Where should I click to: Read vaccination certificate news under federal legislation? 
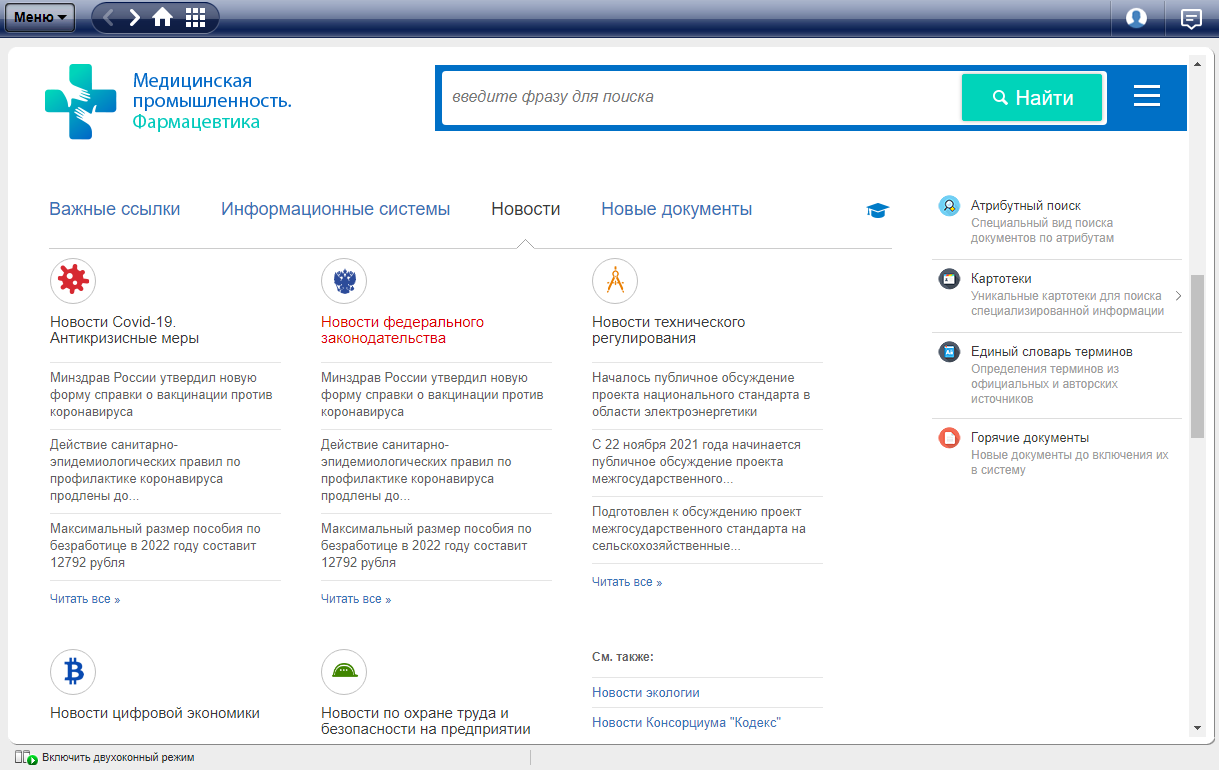(x=432, y=395)
